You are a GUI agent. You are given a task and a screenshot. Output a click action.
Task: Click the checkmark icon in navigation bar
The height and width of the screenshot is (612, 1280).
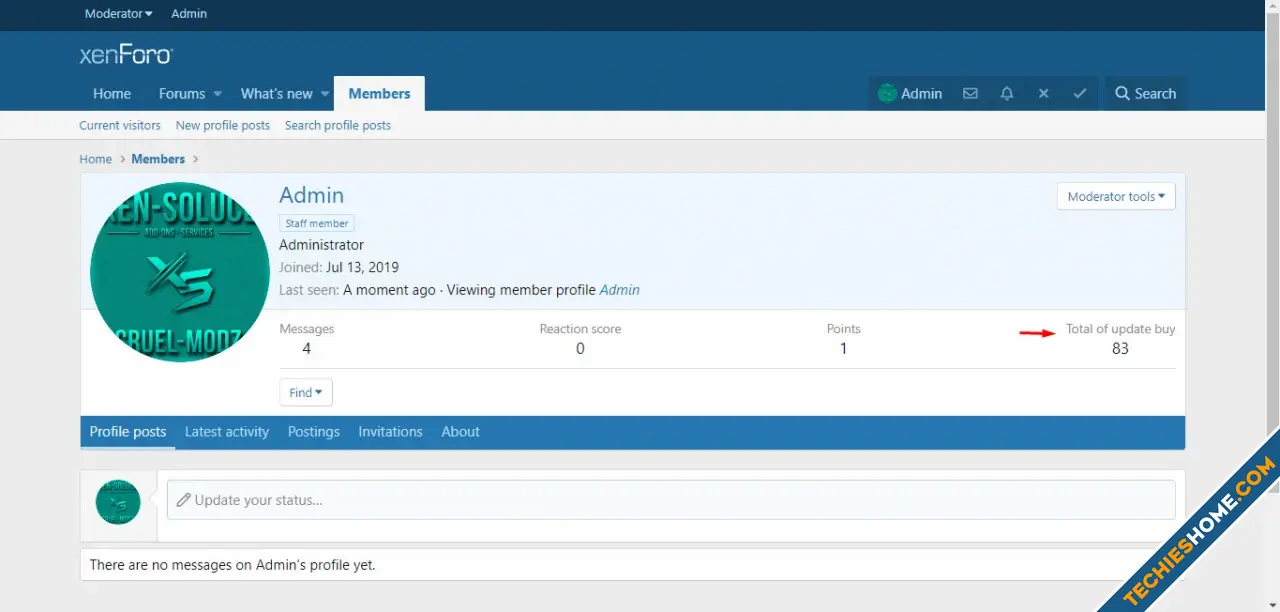pyautogui.click(x=1080, y=94)
